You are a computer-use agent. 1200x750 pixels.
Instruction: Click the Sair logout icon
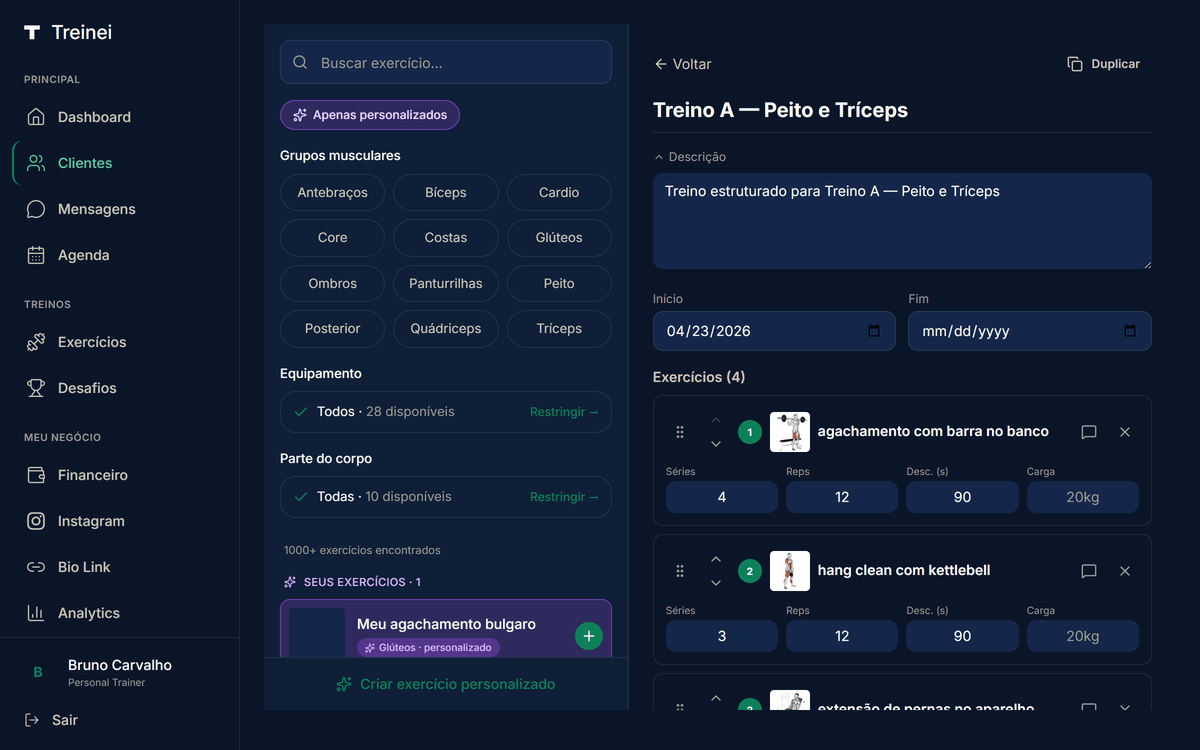point(32,720)
